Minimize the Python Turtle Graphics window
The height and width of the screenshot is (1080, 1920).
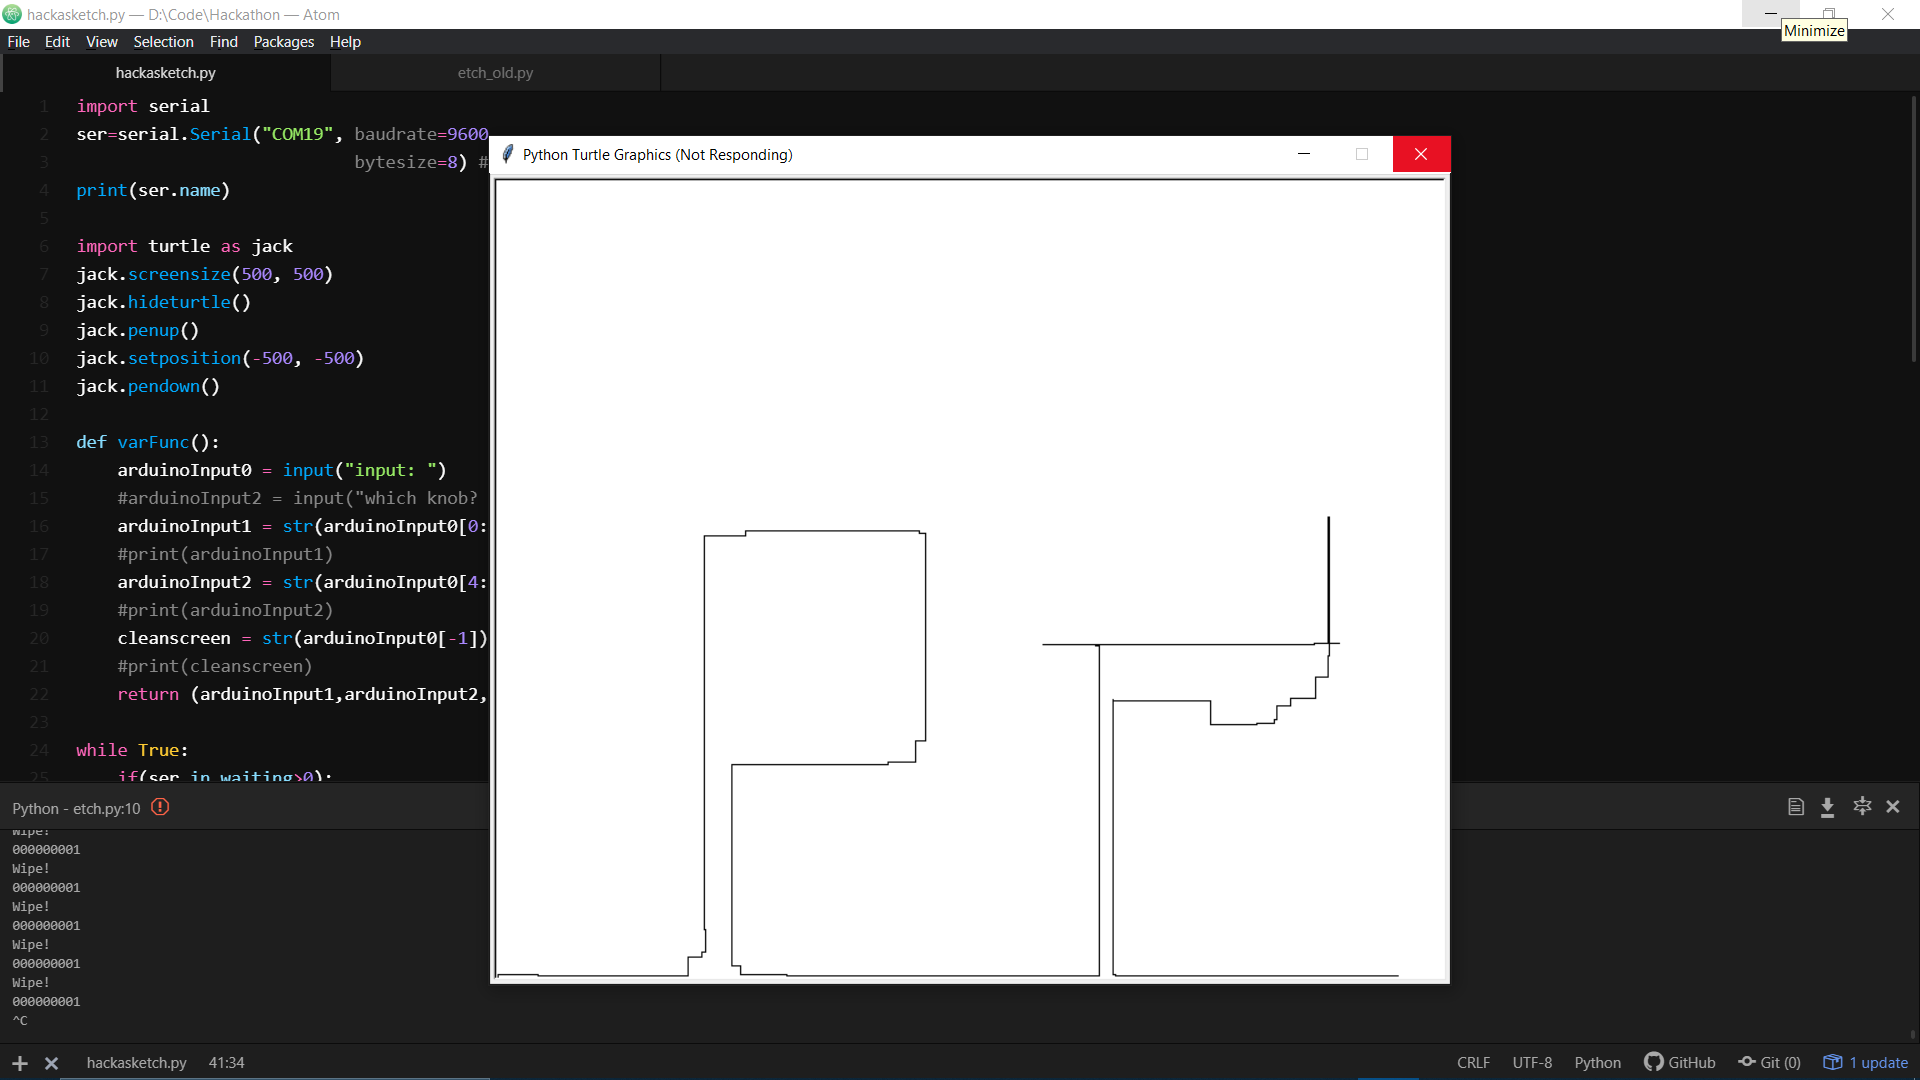pyautogui.click(x=1303, y=154)
